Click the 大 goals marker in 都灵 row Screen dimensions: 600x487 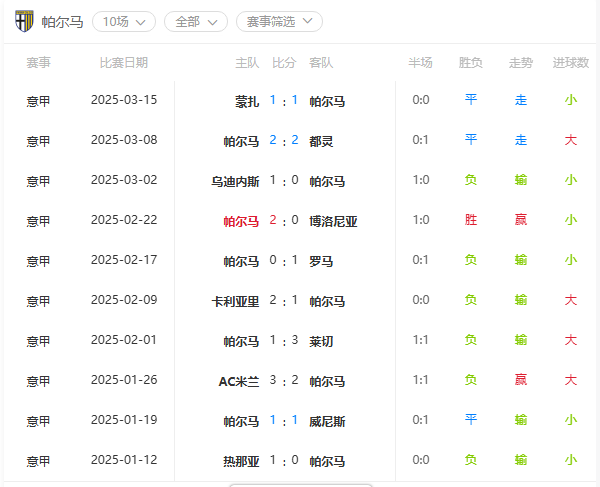point(571,140)
